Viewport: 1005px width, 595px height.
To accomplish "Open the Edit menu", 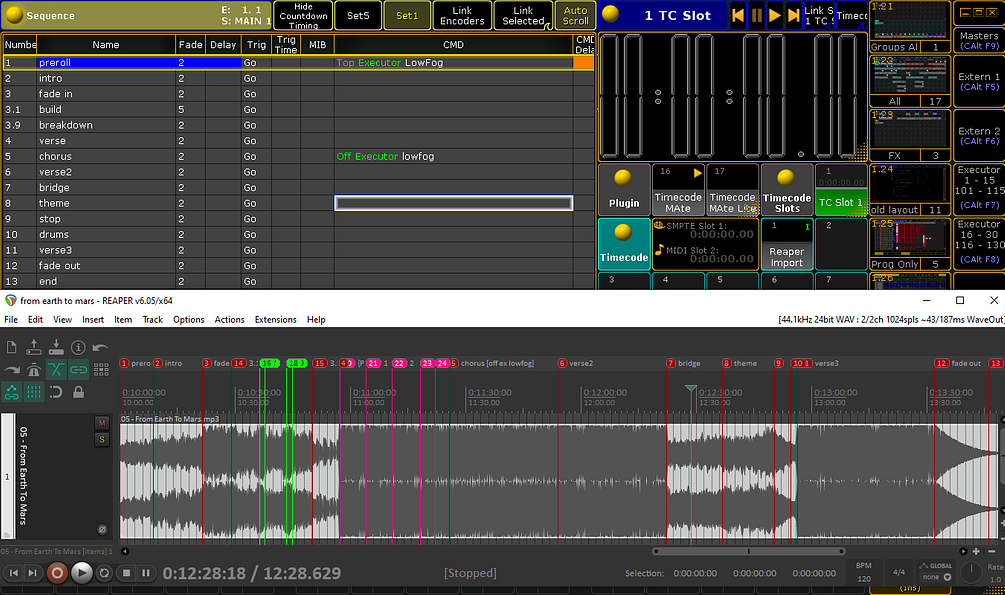I will point(35,319).
